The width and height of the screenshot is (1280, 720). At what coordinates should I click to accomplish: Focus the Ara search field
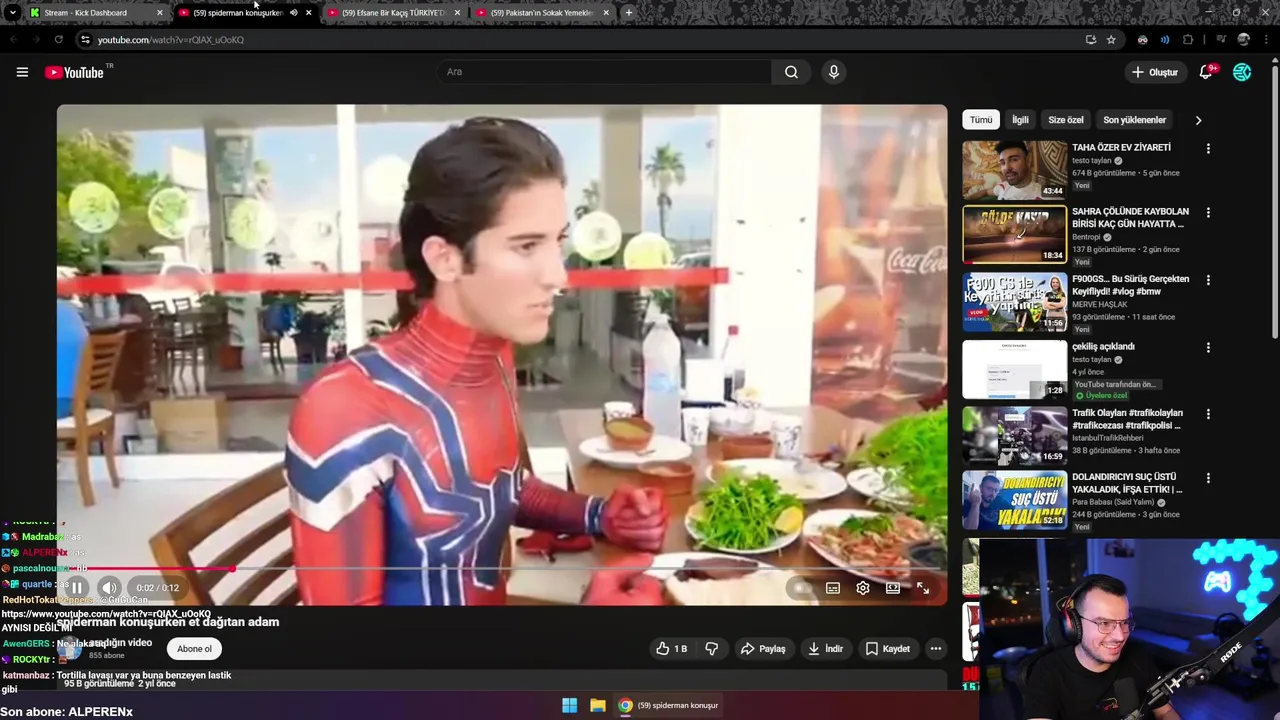click(604, 72)
